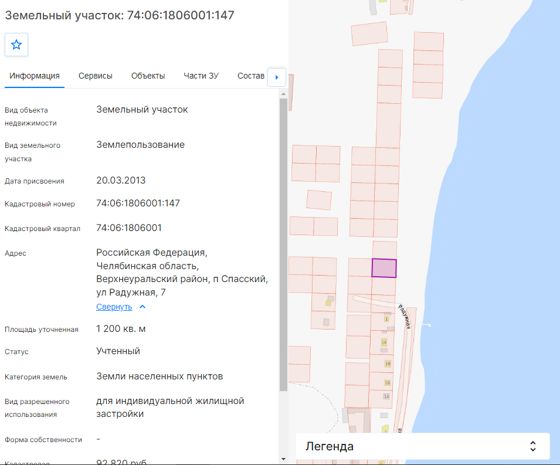The image size is (560, 465).
Task: Click cadastral number 74:06:1806001:147 value
Action: pos(138,203)
